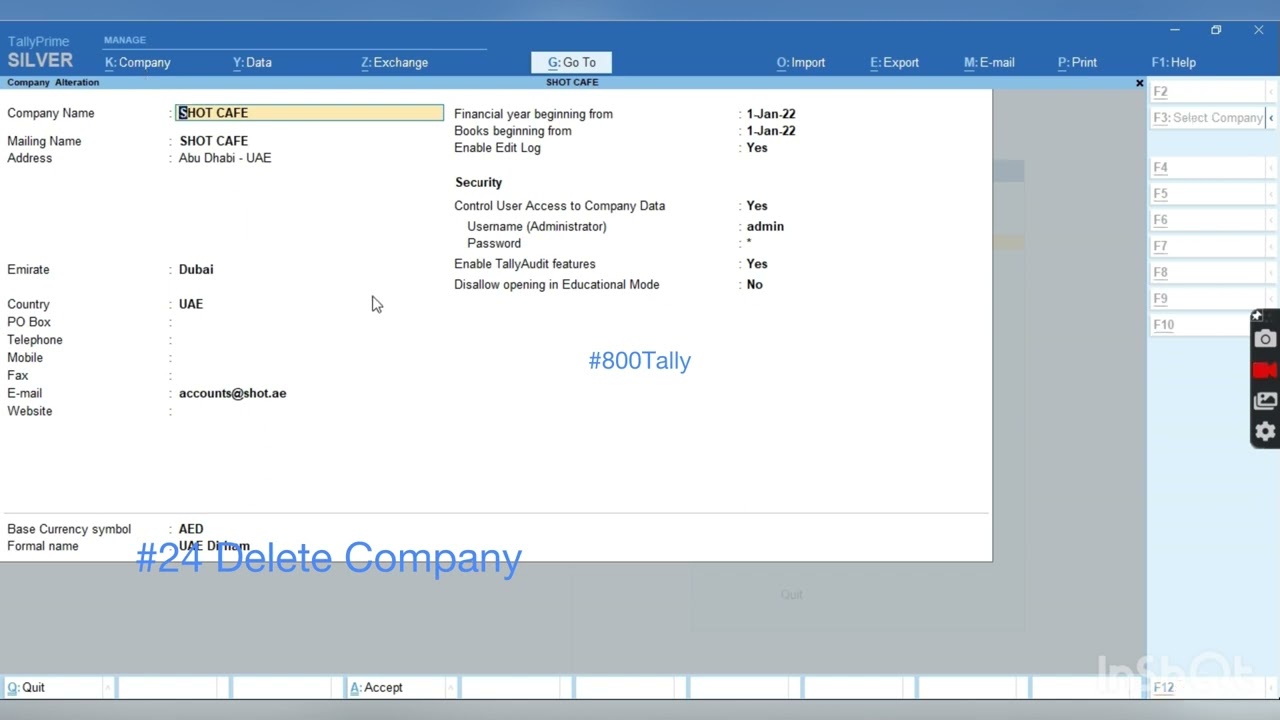Click the E-mail value accounts@shot.ae
The width and height of the screenshot is (1280, 720).
(233, 393)
